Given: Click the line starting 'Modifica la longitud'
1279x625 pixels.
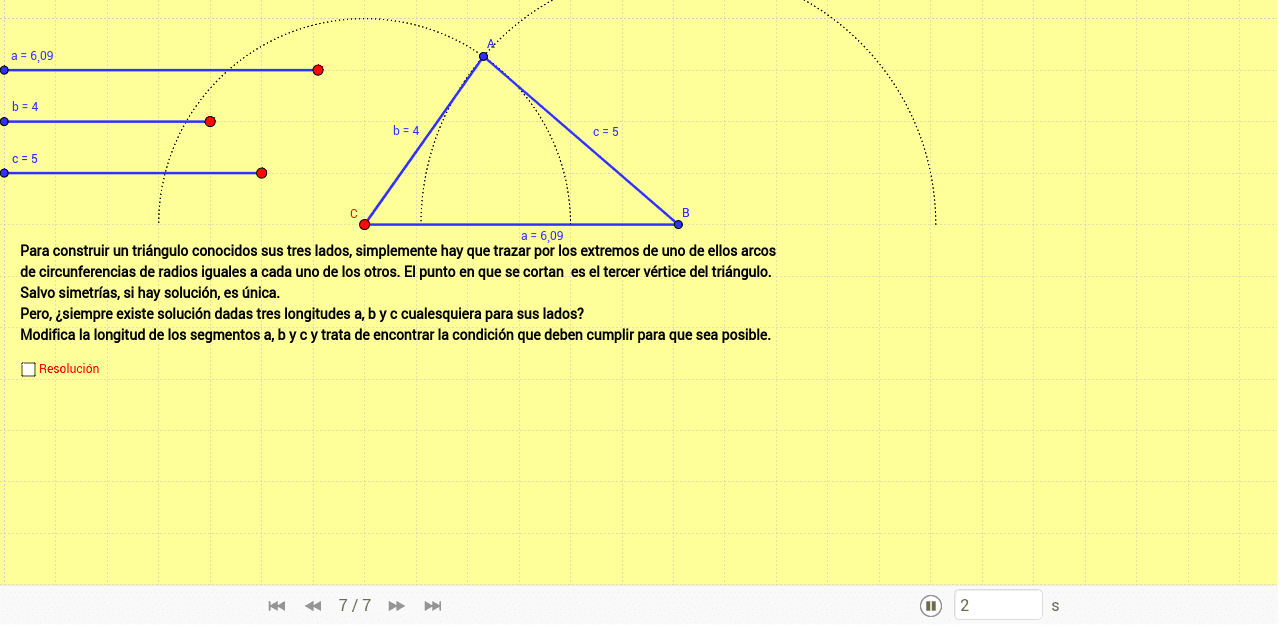Looking at the screenshot, I should [x=396, y=335].
